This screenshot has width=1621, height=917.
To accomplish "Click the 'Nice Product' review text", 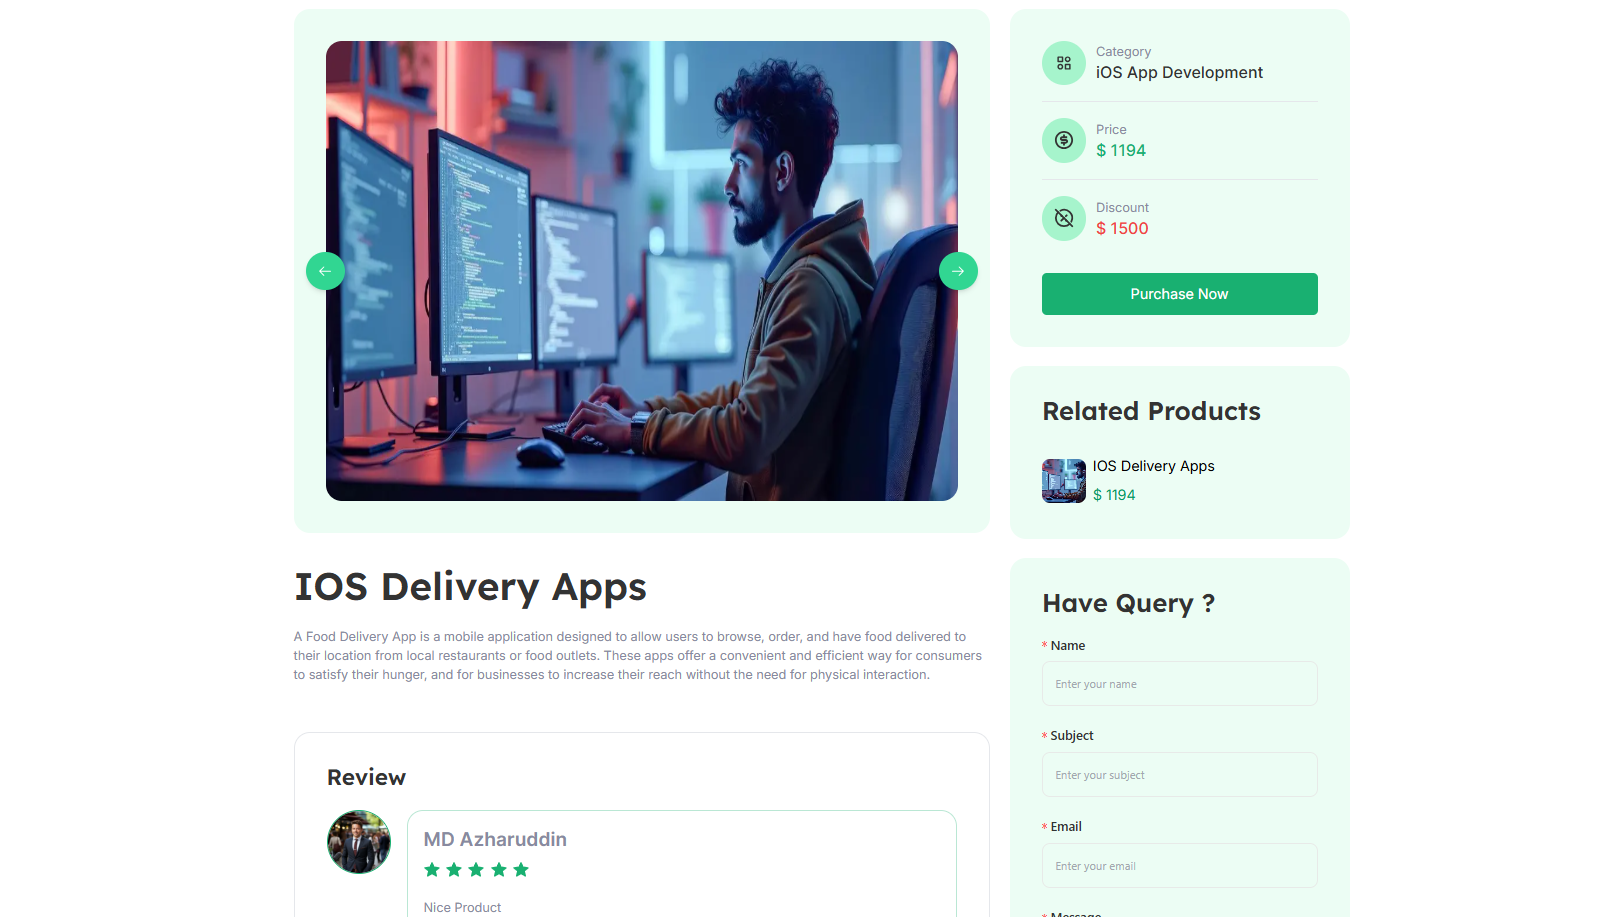I will [462, 908].
